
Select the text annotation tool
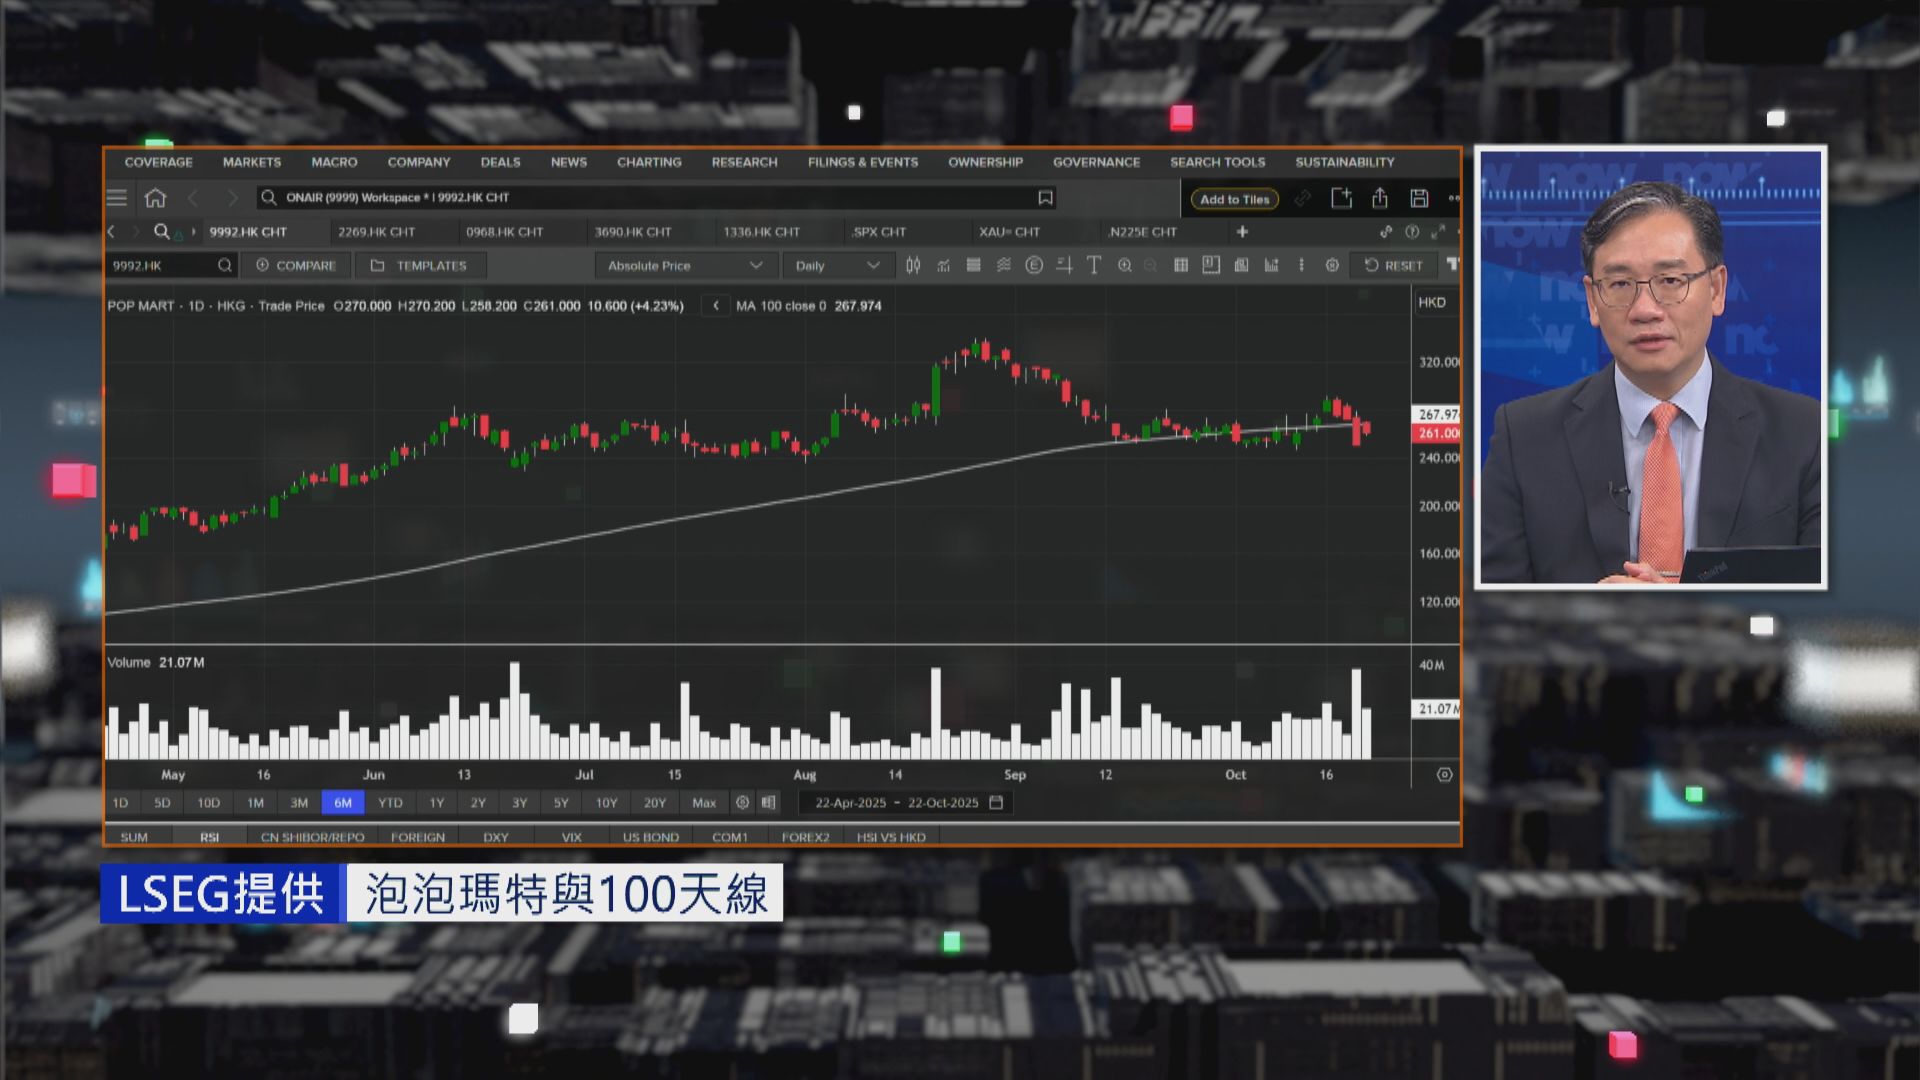point(1094,265)
